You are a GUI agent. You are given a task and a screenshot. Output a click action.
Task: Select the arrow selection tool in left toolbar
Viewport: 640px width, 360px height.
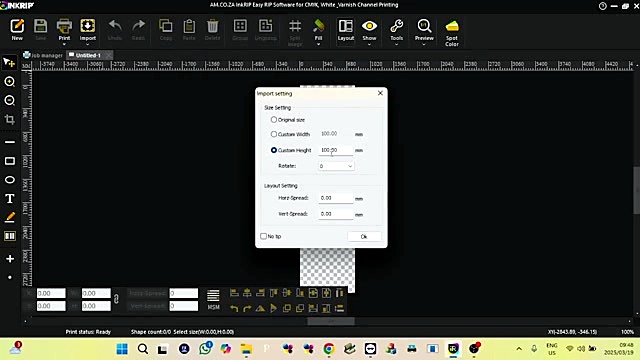9,62
